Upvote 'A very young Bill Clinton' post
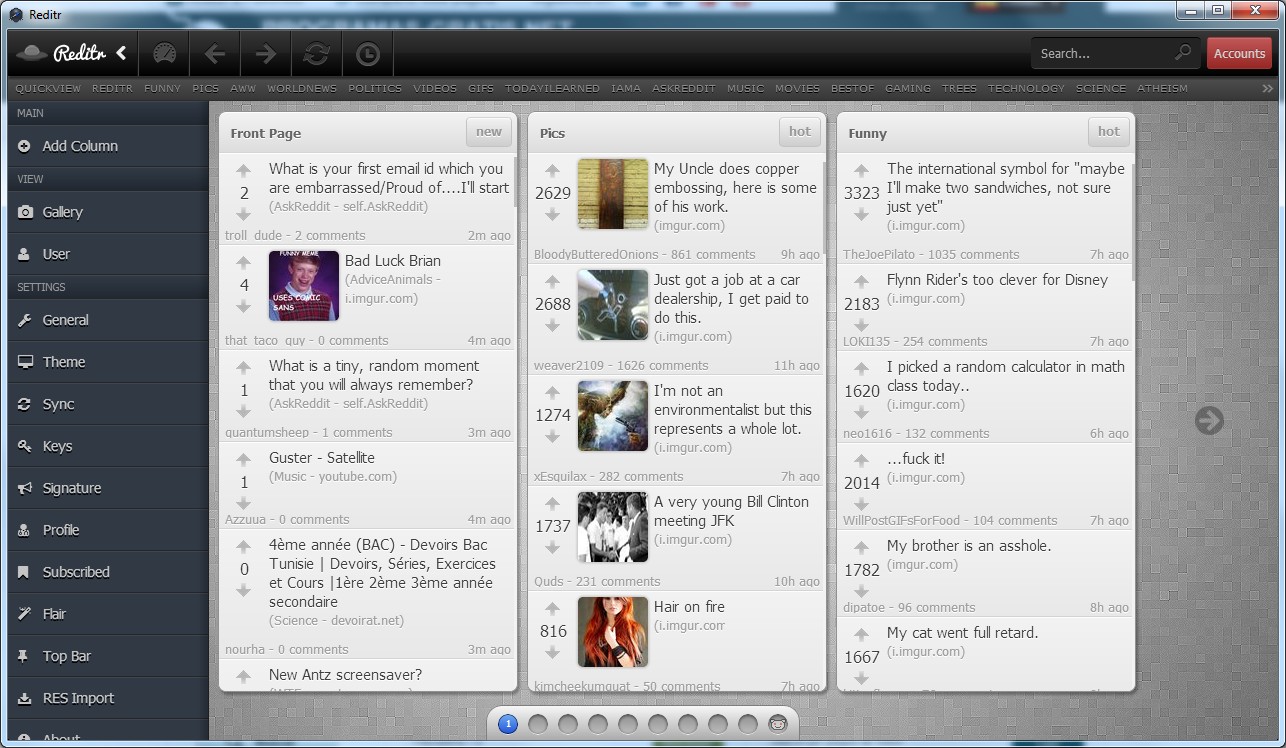The width and height of the screenshot is (1286, 748). (x=552, y=503)
